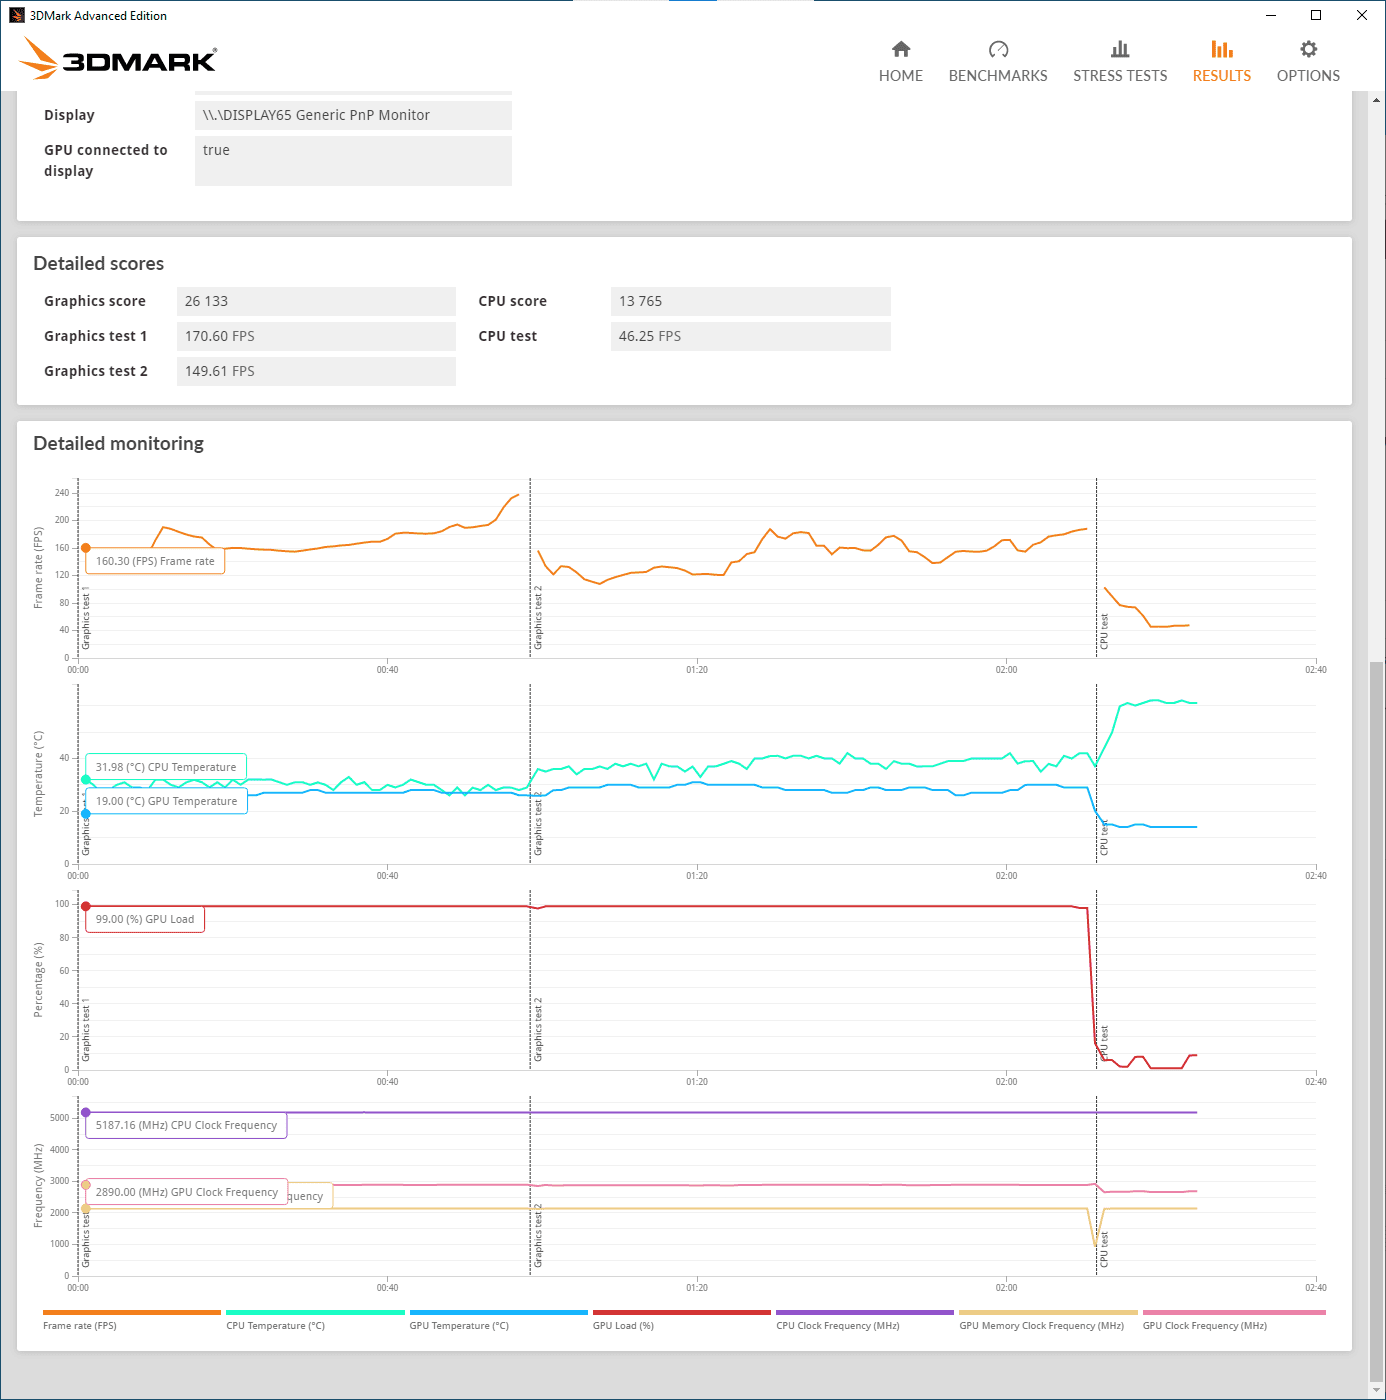Screen dimensions: 1386x1400
Task: Go to HOME tab label
Action: click(x=901, y=76)
